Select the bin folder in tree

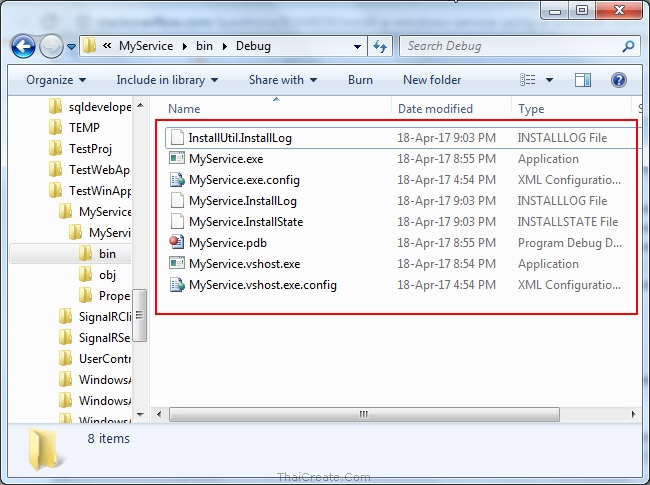(x=97, y=254)
